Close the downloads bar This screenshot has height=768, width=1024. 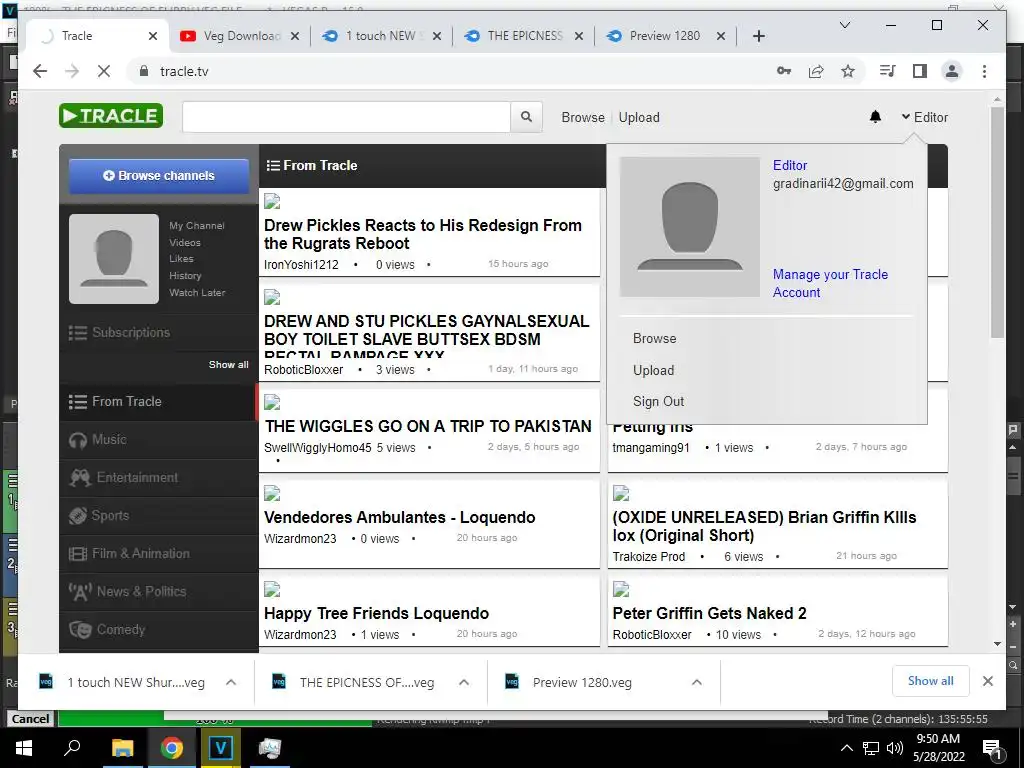pyautogui.click(x=988, y=681)
